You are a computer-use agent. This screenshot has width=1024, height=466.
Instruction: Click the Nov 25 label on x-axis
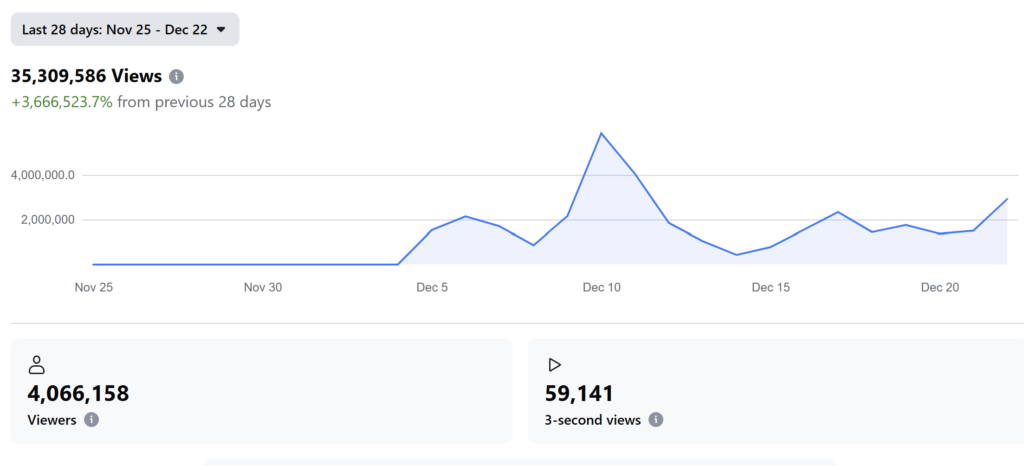pyautogui.click(x=92, y=288)
